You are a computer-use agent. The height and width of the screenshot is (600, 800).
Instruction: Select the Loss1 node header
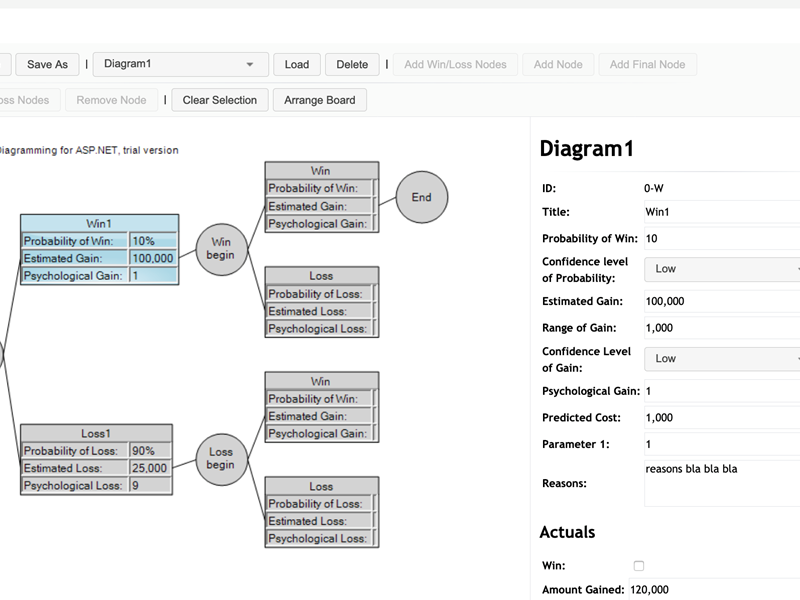(96, 434)
